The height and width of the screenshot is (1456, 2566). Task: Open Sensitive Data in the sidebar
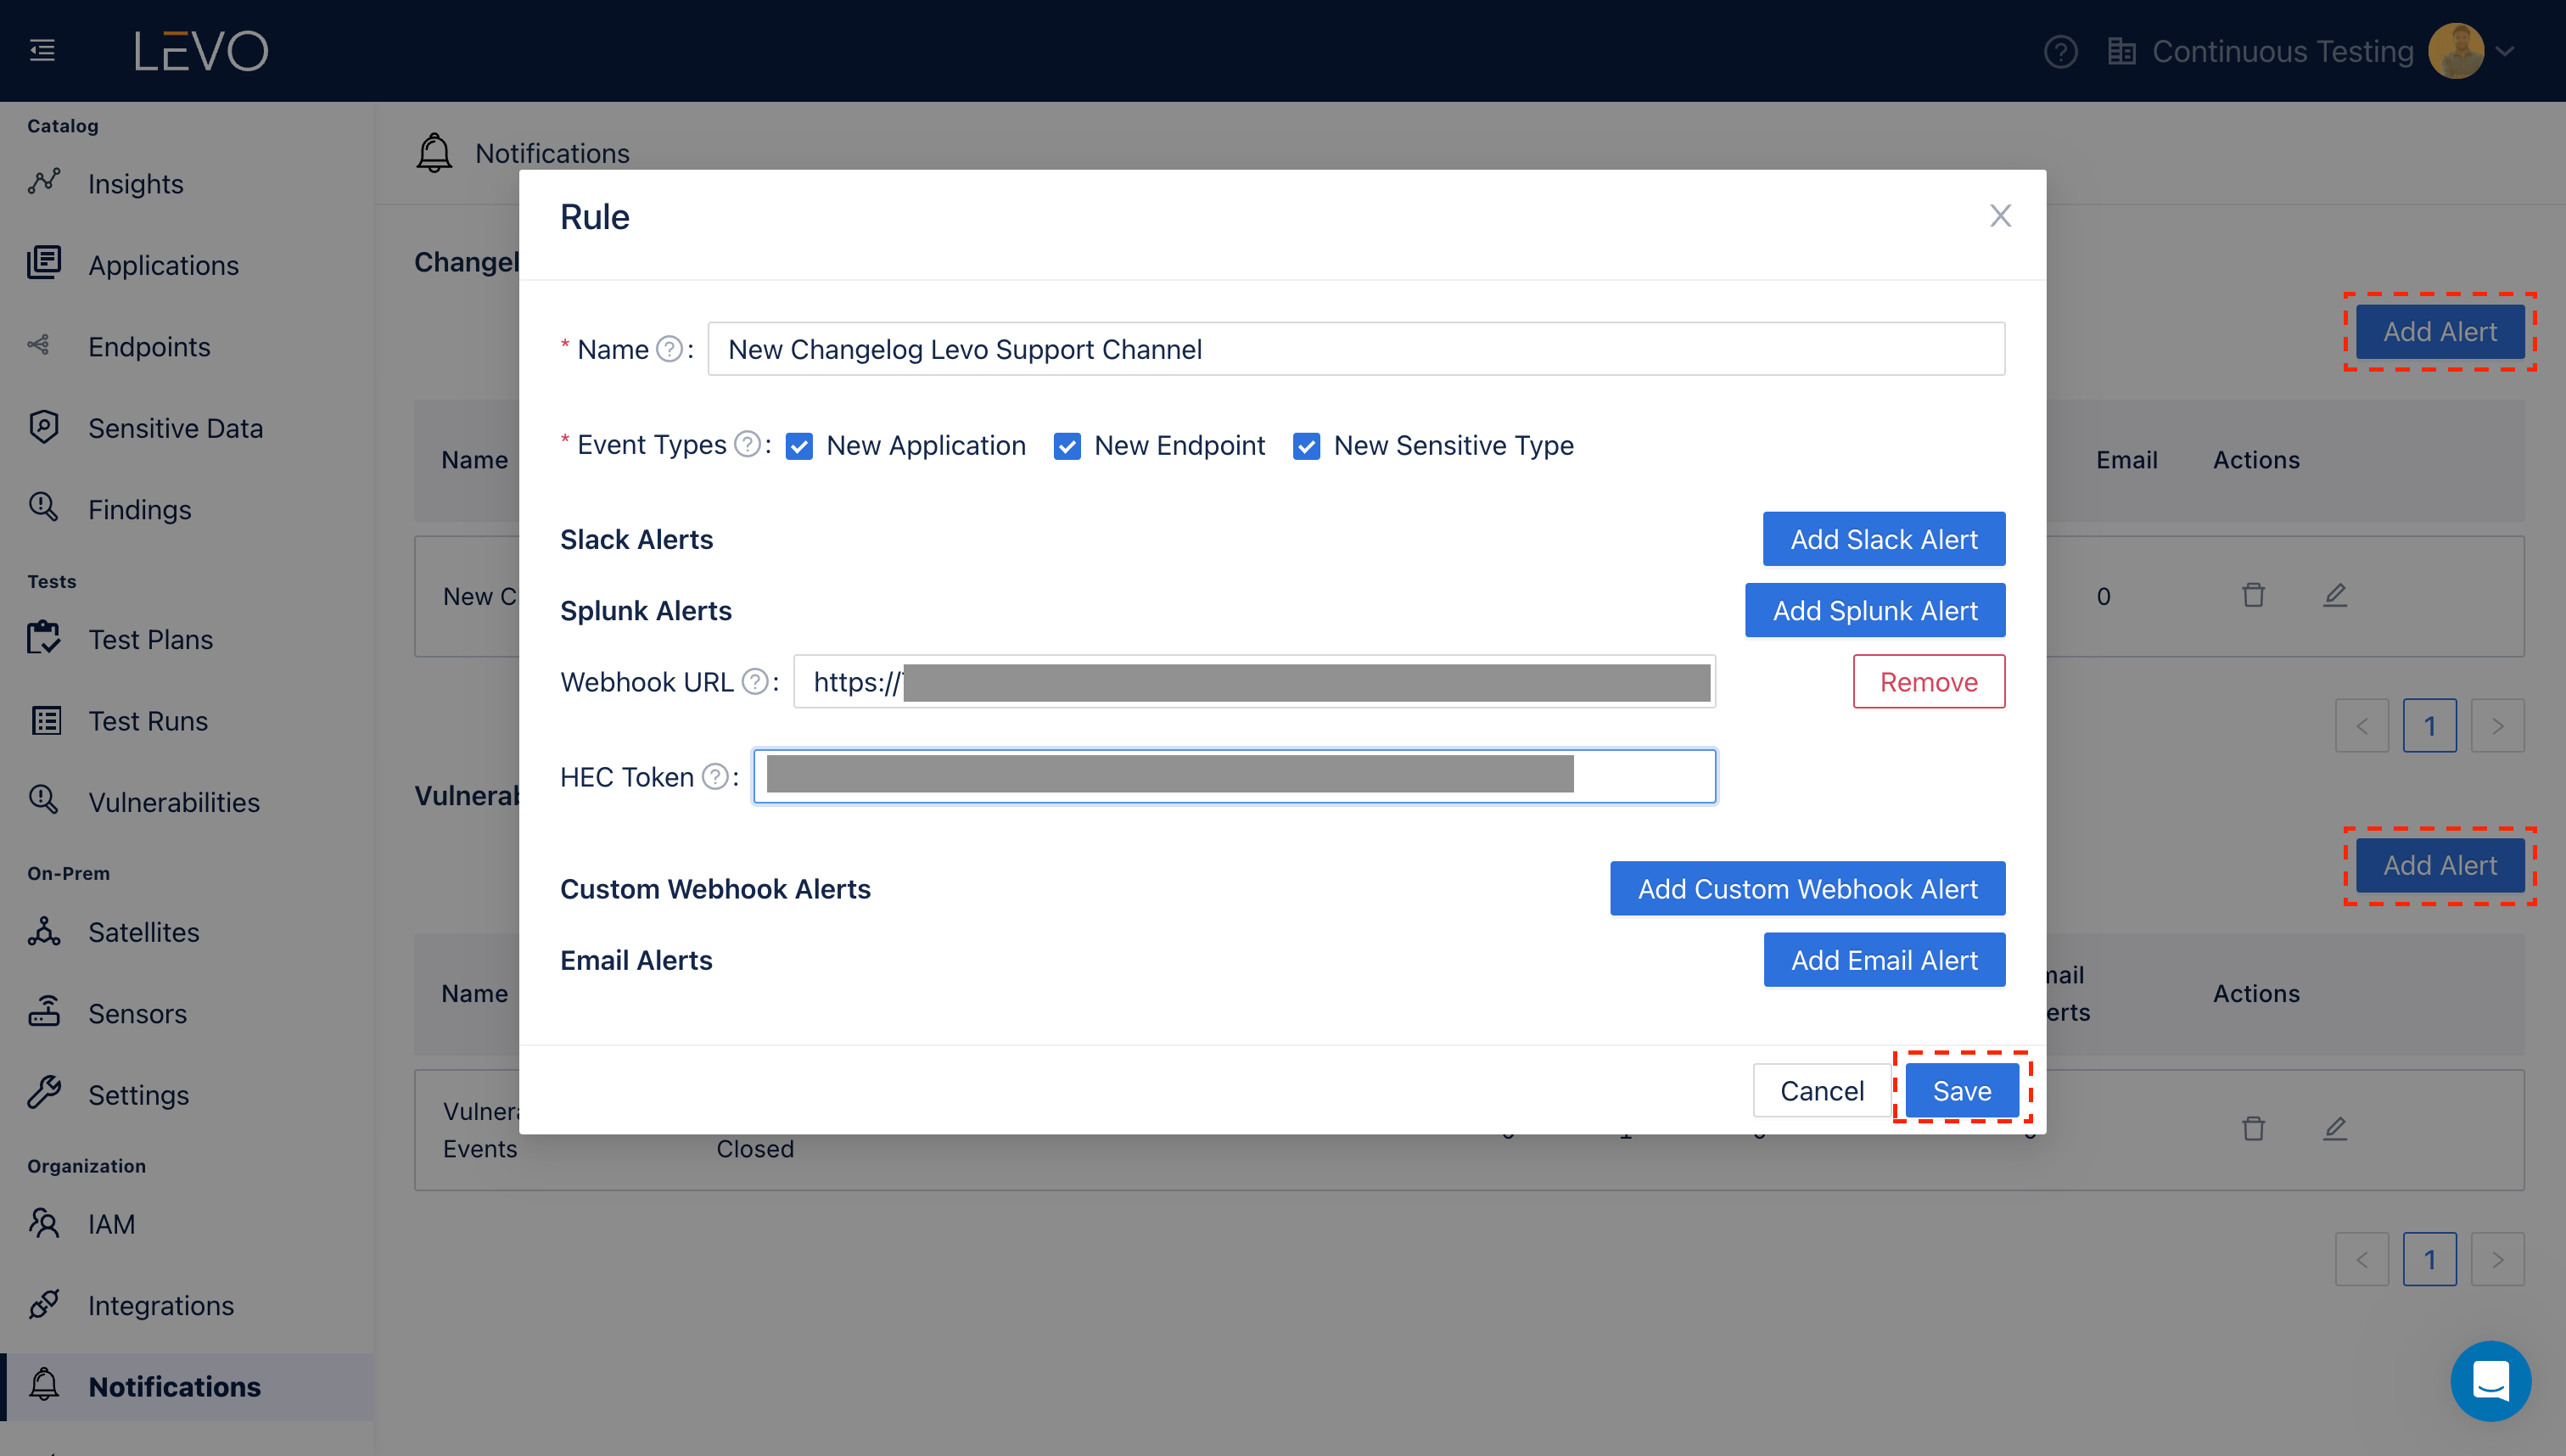click(175, 428)
